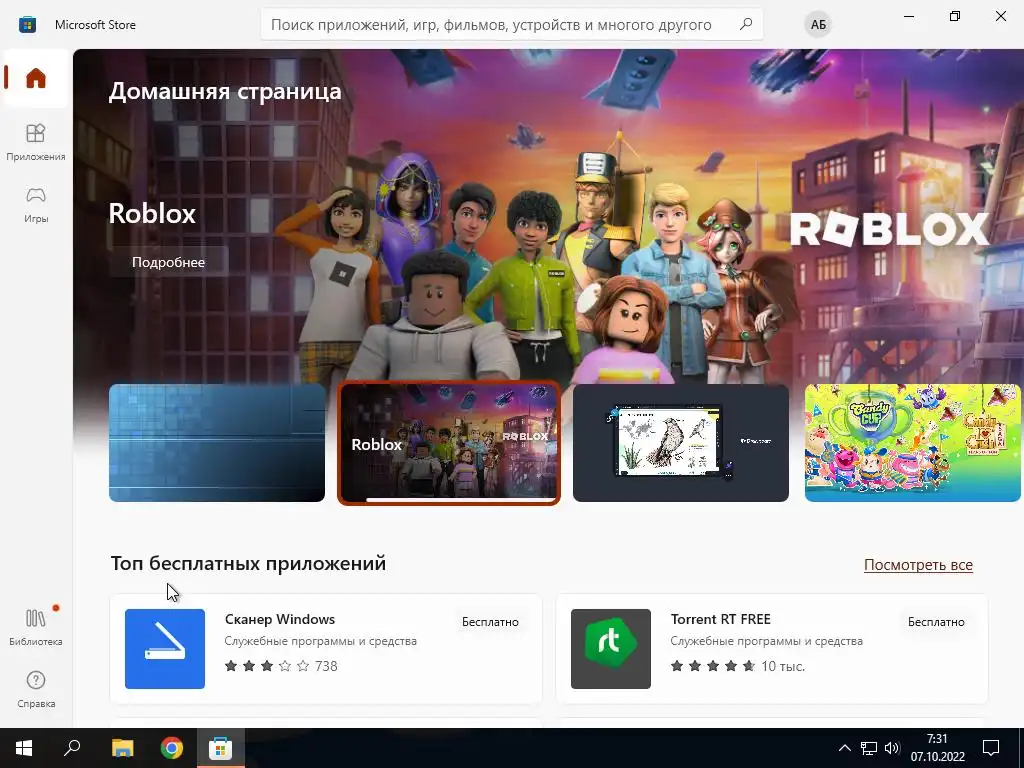Show hidden tray icons
Image resolution: width=1024 pixels, height=768 pixels.
click(844, 748)
